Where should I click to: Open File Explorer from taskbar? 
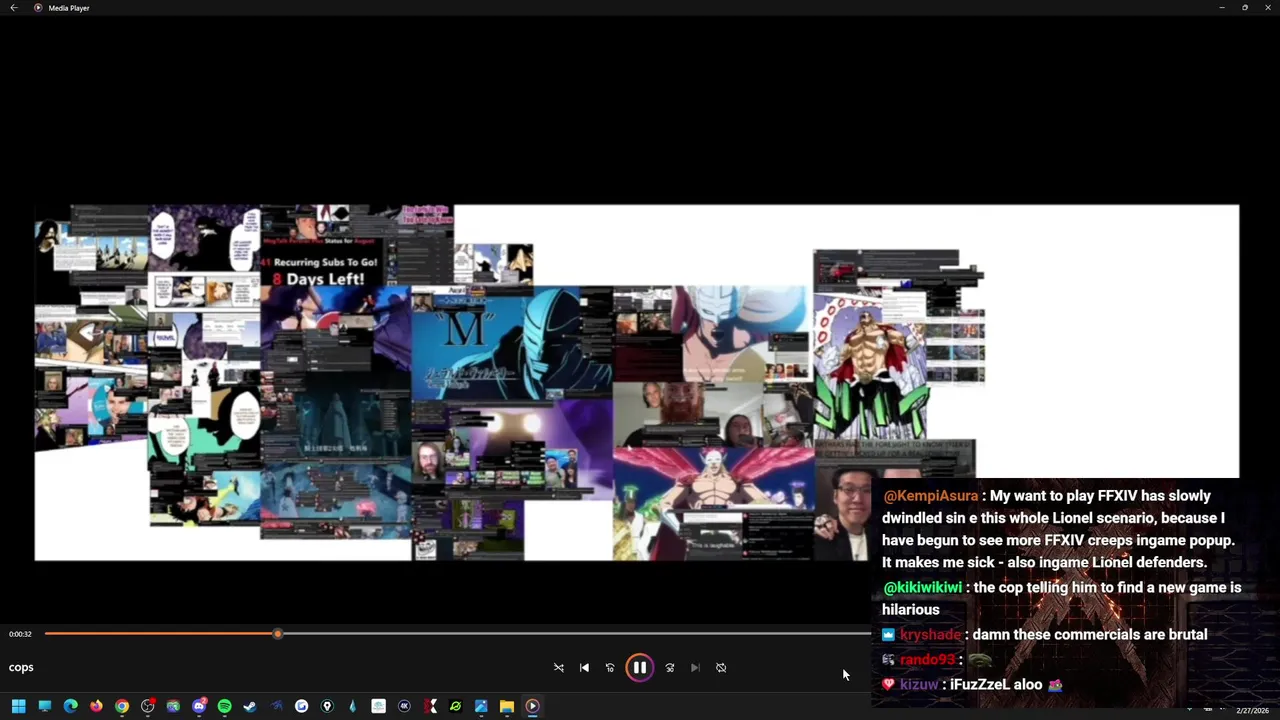coord(507,706)
